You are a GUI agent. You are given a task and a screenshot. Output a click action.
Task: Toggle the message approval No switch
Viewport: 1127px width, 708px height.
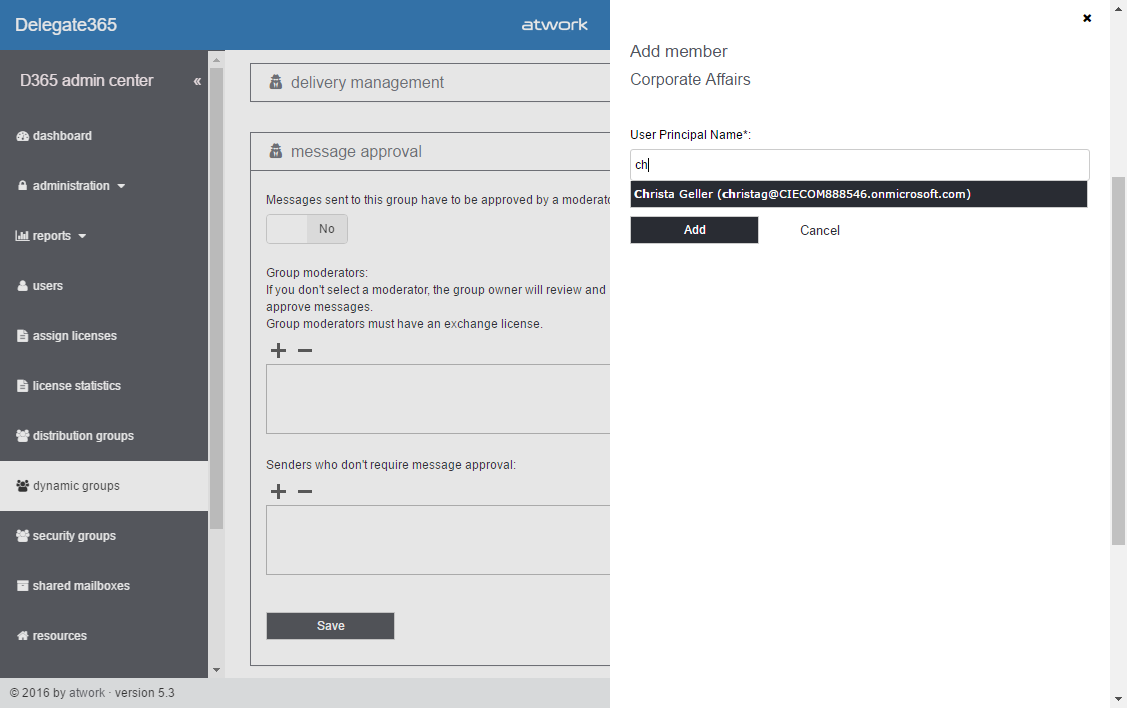(307, 229)
